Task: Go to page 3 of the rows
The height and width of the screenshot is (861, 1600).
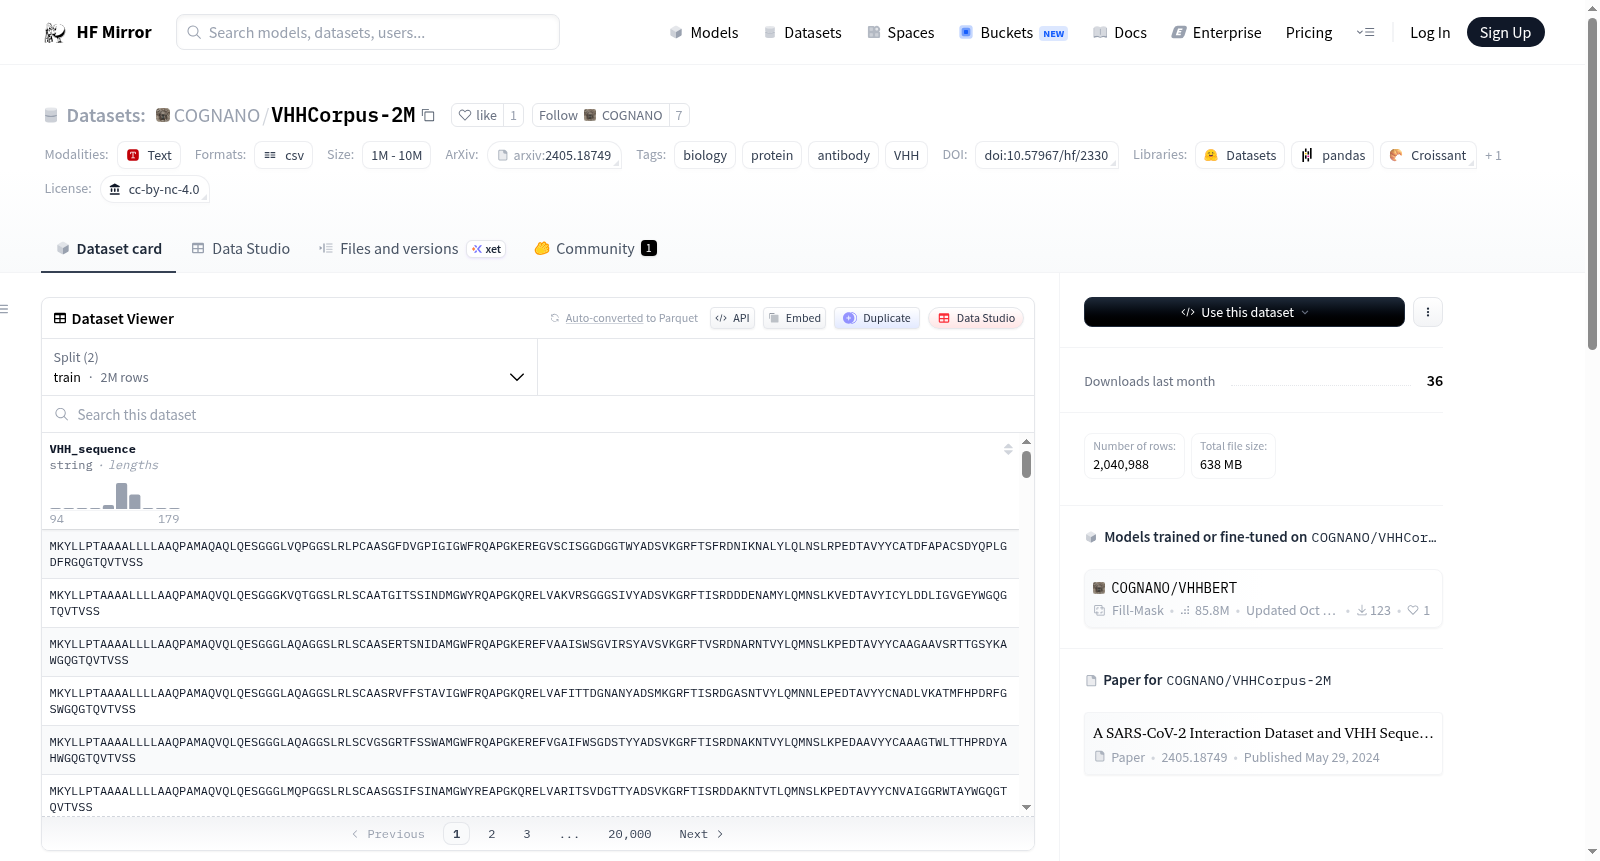Action: tap(527, 834)
